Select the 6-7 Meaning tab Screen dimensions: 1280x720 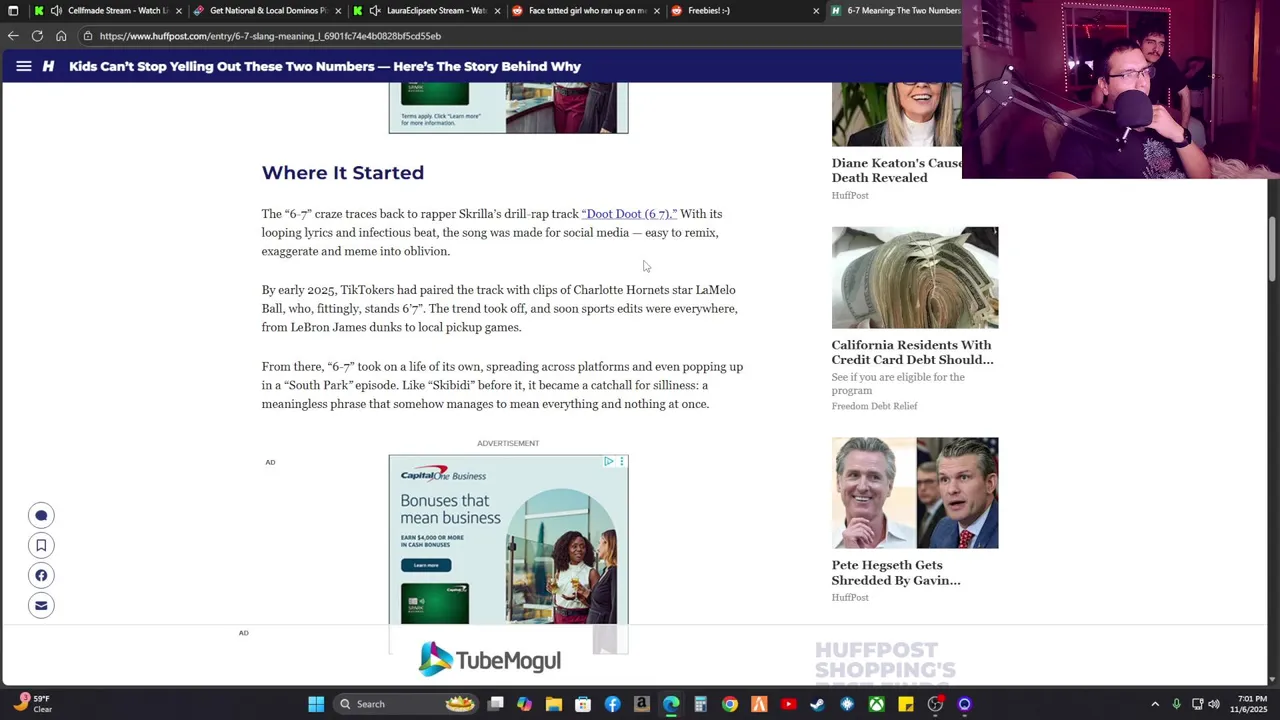(895, 11)
